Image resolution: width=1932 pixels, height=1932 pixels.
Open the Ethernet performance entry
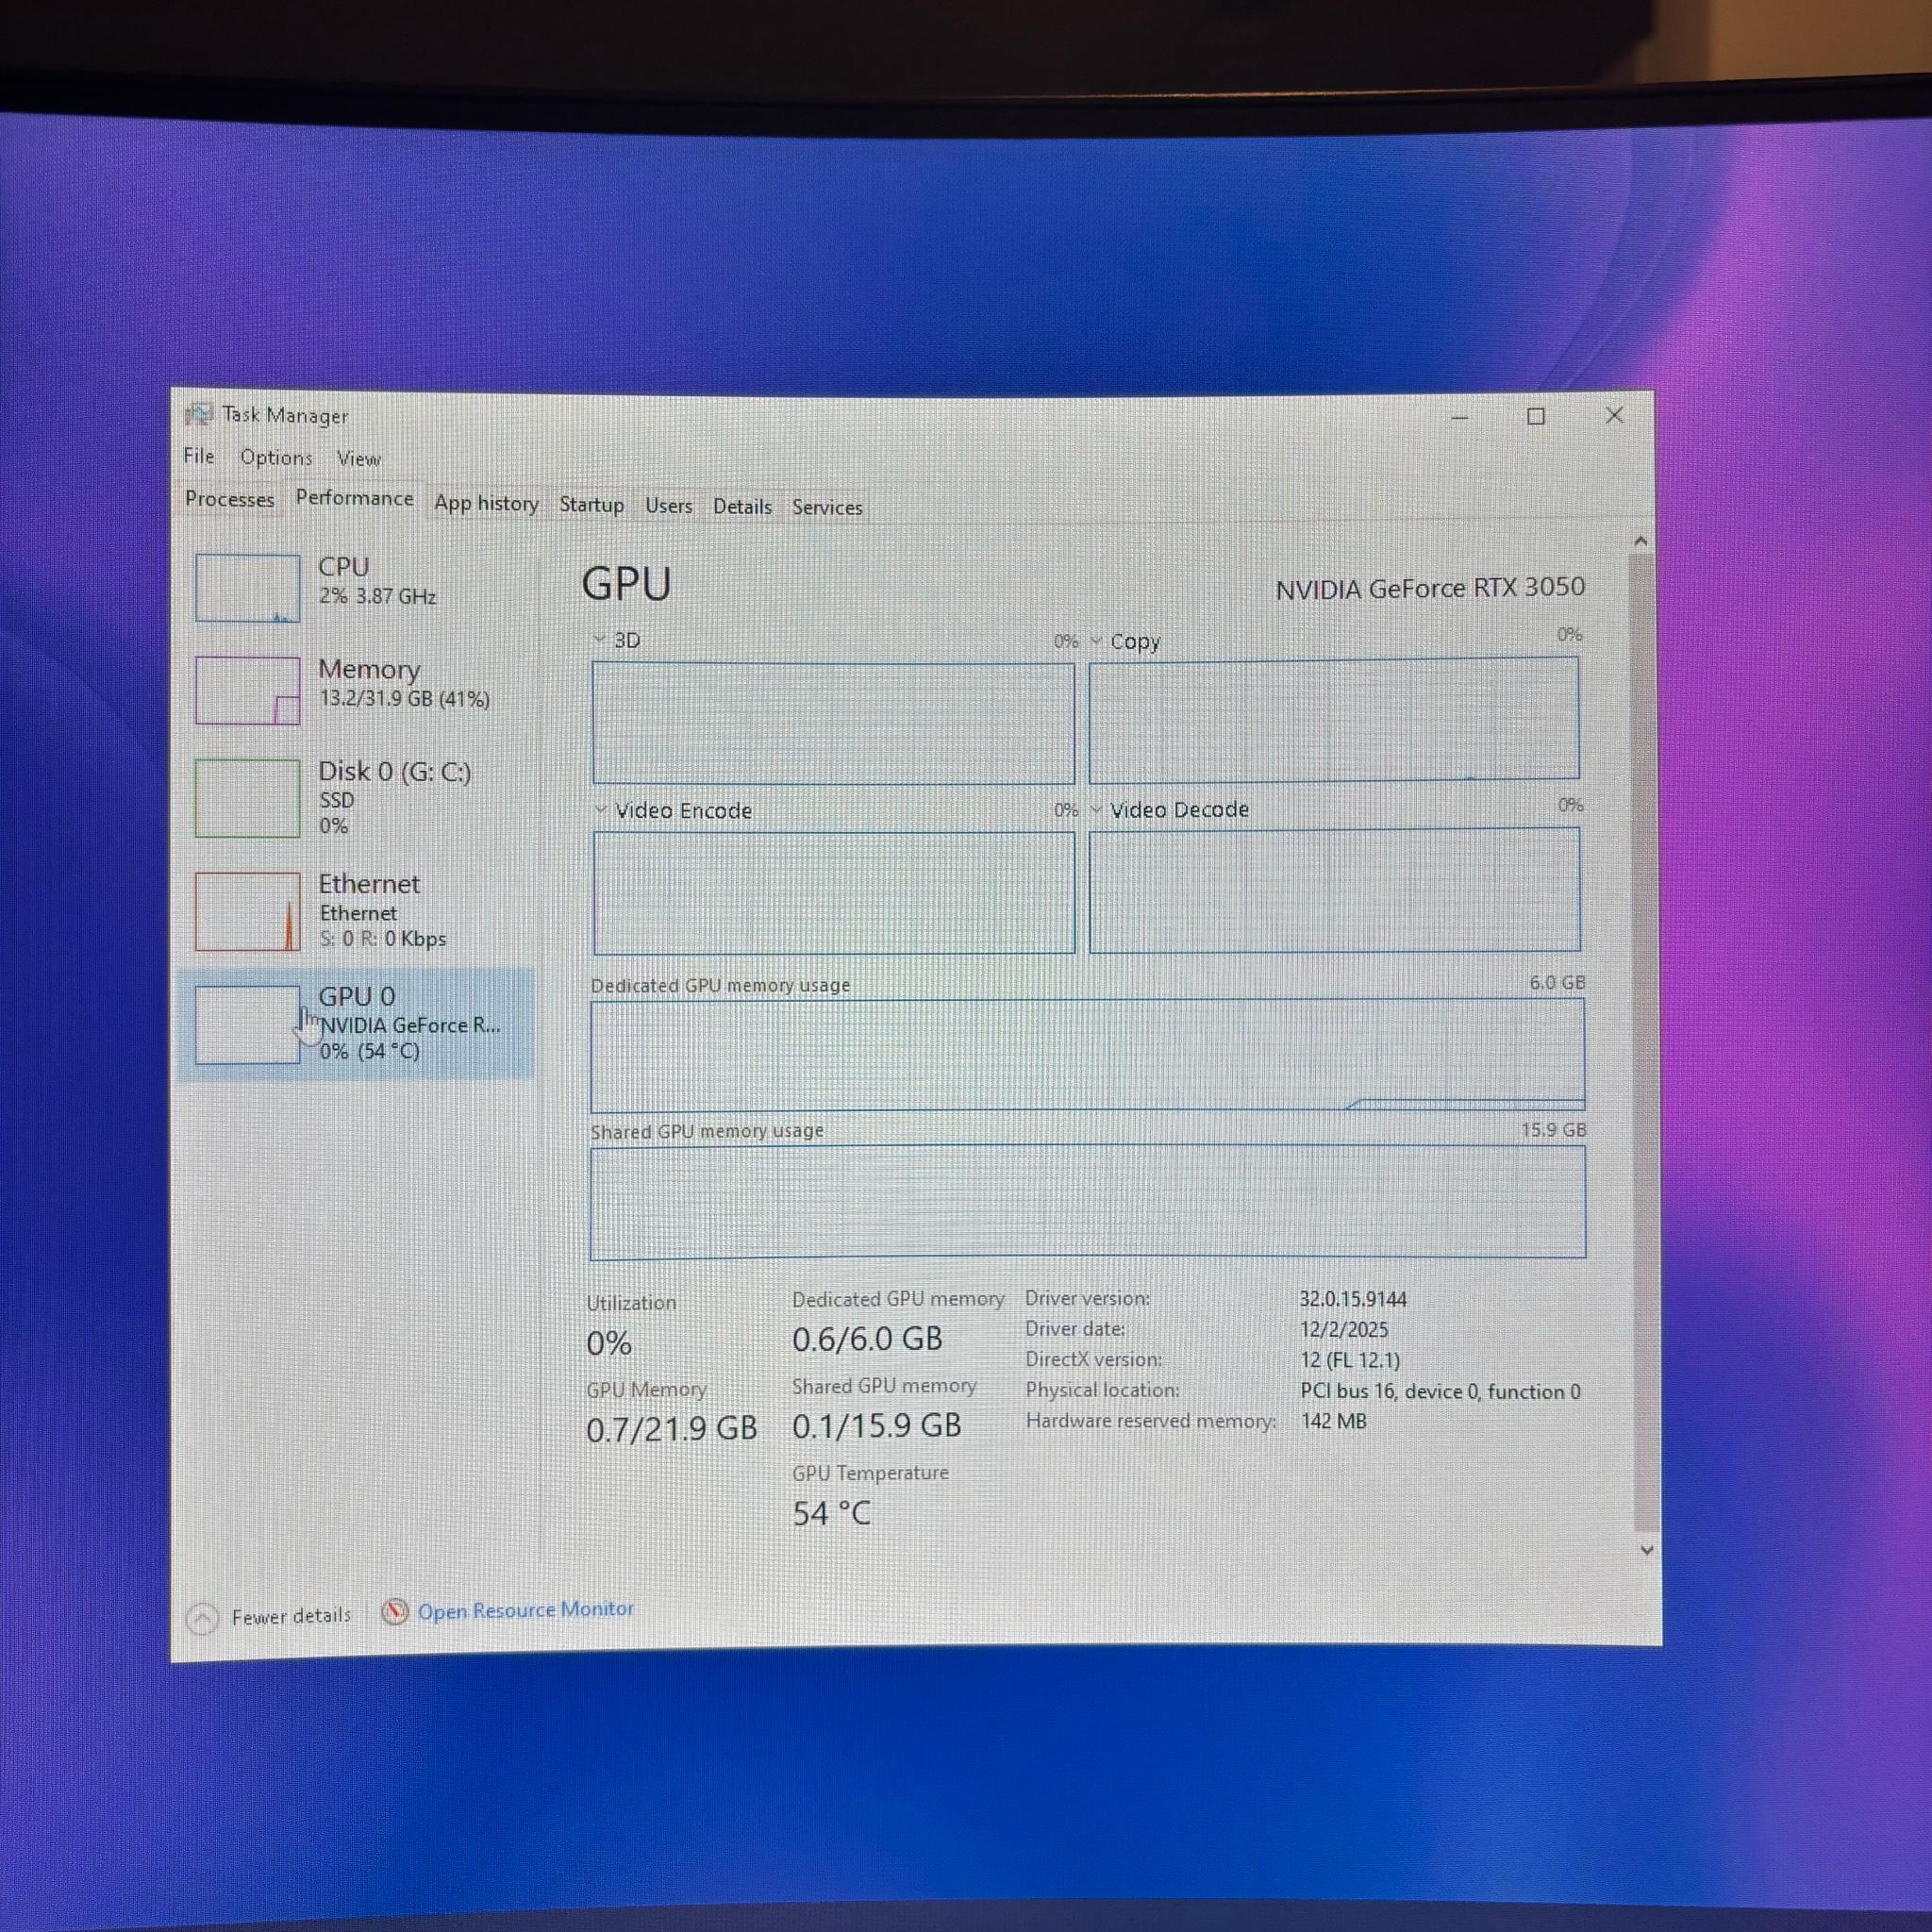tap(355, 910)
